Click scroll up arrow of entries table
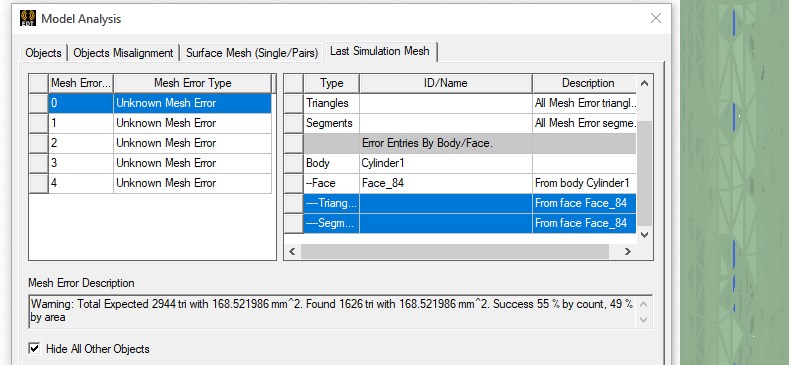 pos(644,83)
